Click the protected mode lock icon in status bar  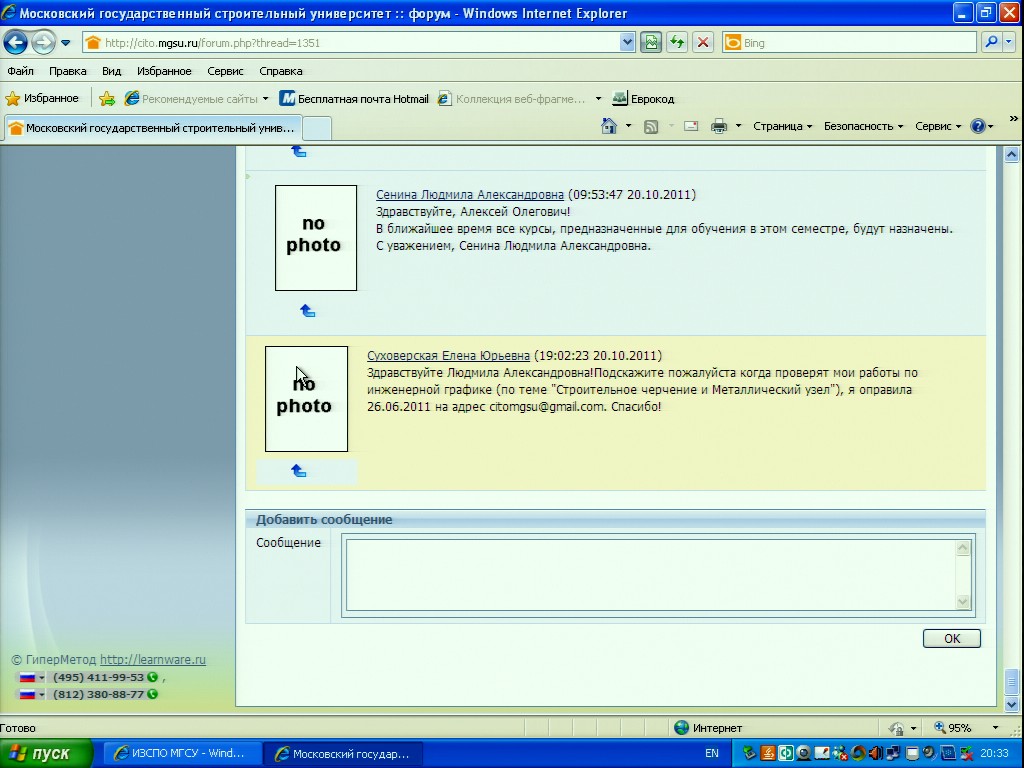[x=897, y=728]
